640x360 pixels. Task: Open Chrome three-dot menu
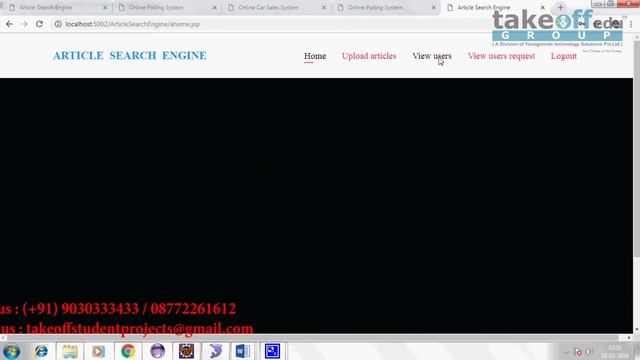tap(631, 24)
